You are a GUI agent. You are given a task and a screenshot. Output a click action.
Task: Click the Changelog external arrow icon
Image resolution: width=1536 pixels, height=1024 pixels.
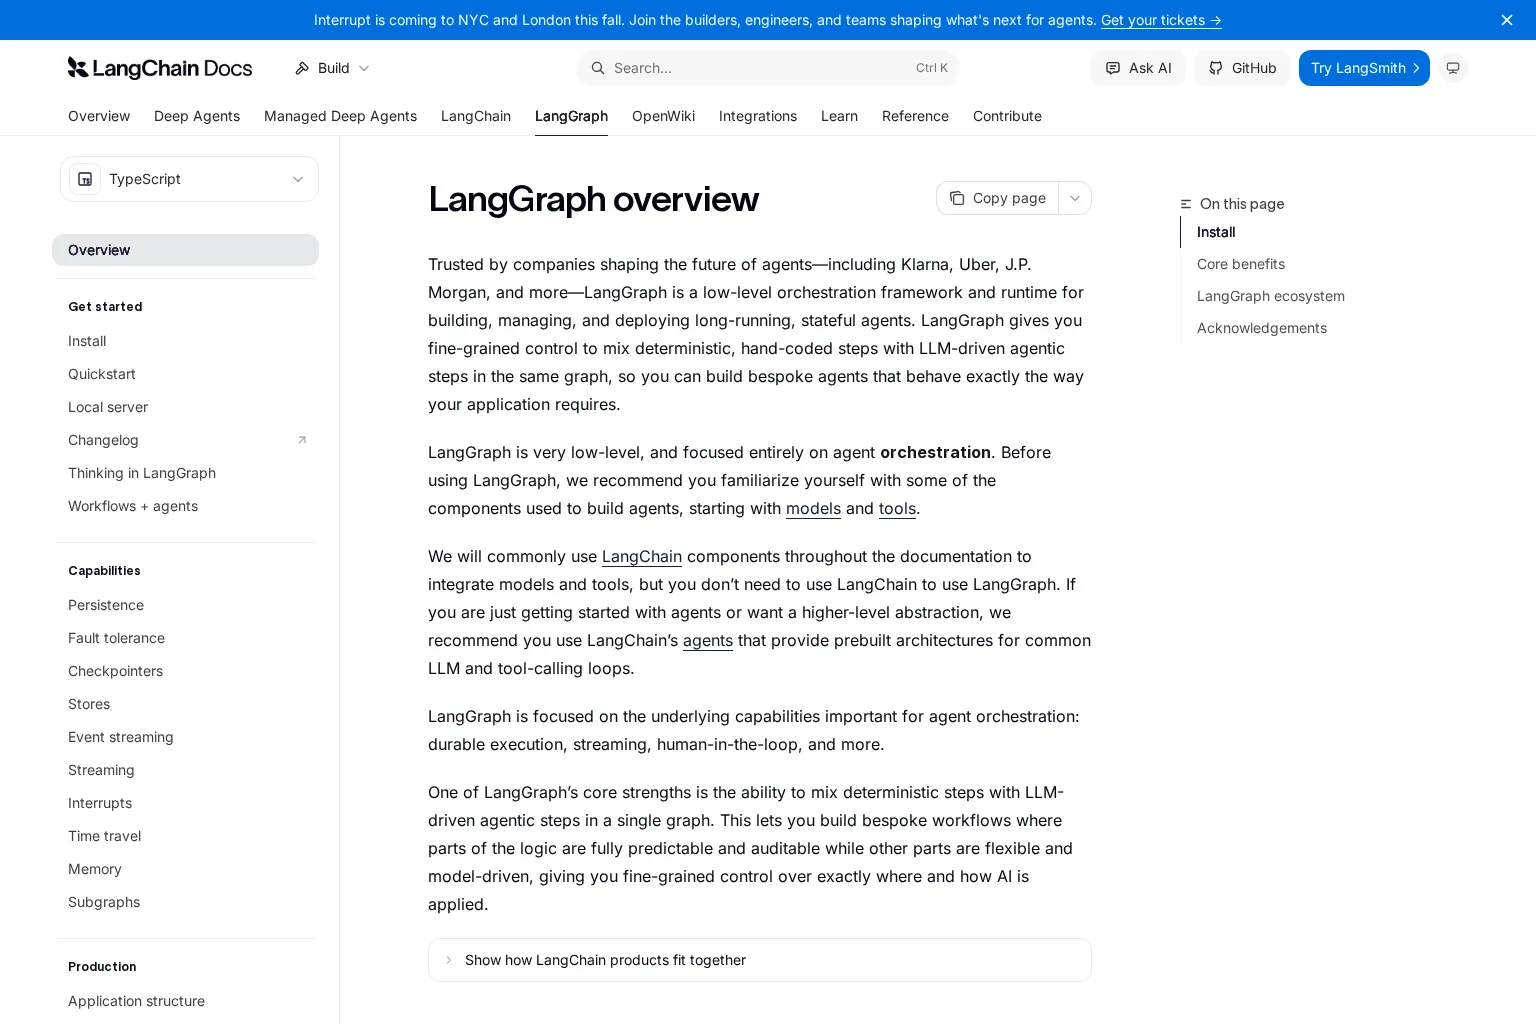point(302,440)
